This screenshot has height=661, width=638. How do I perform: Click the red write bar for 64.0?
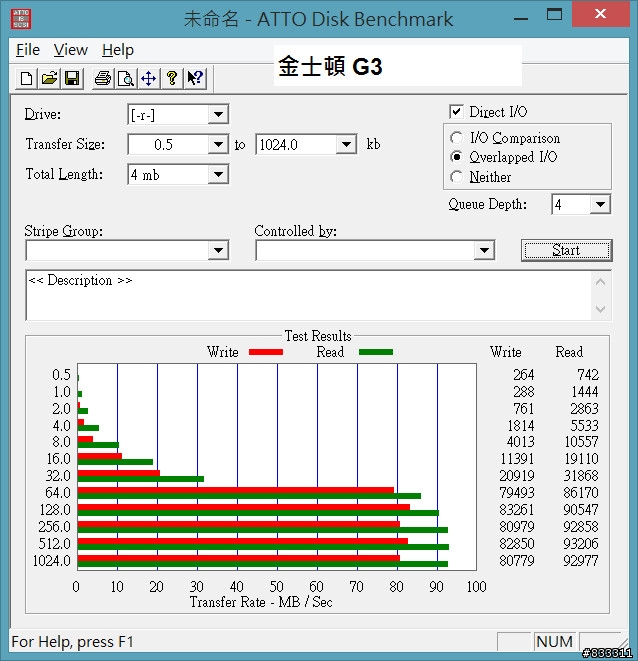pyautogui.click(x=236, y=490)
